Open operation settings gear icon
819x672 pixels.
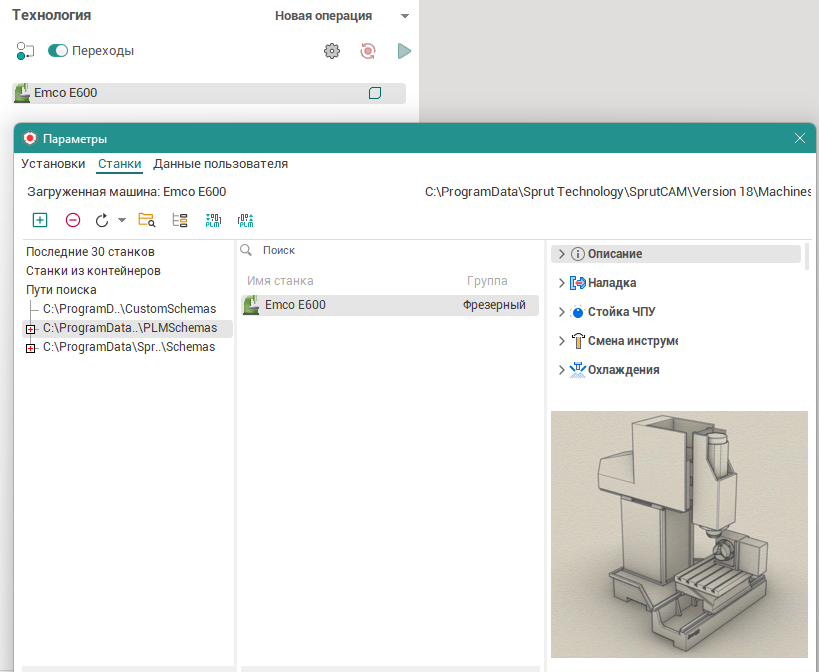point(332,51)
